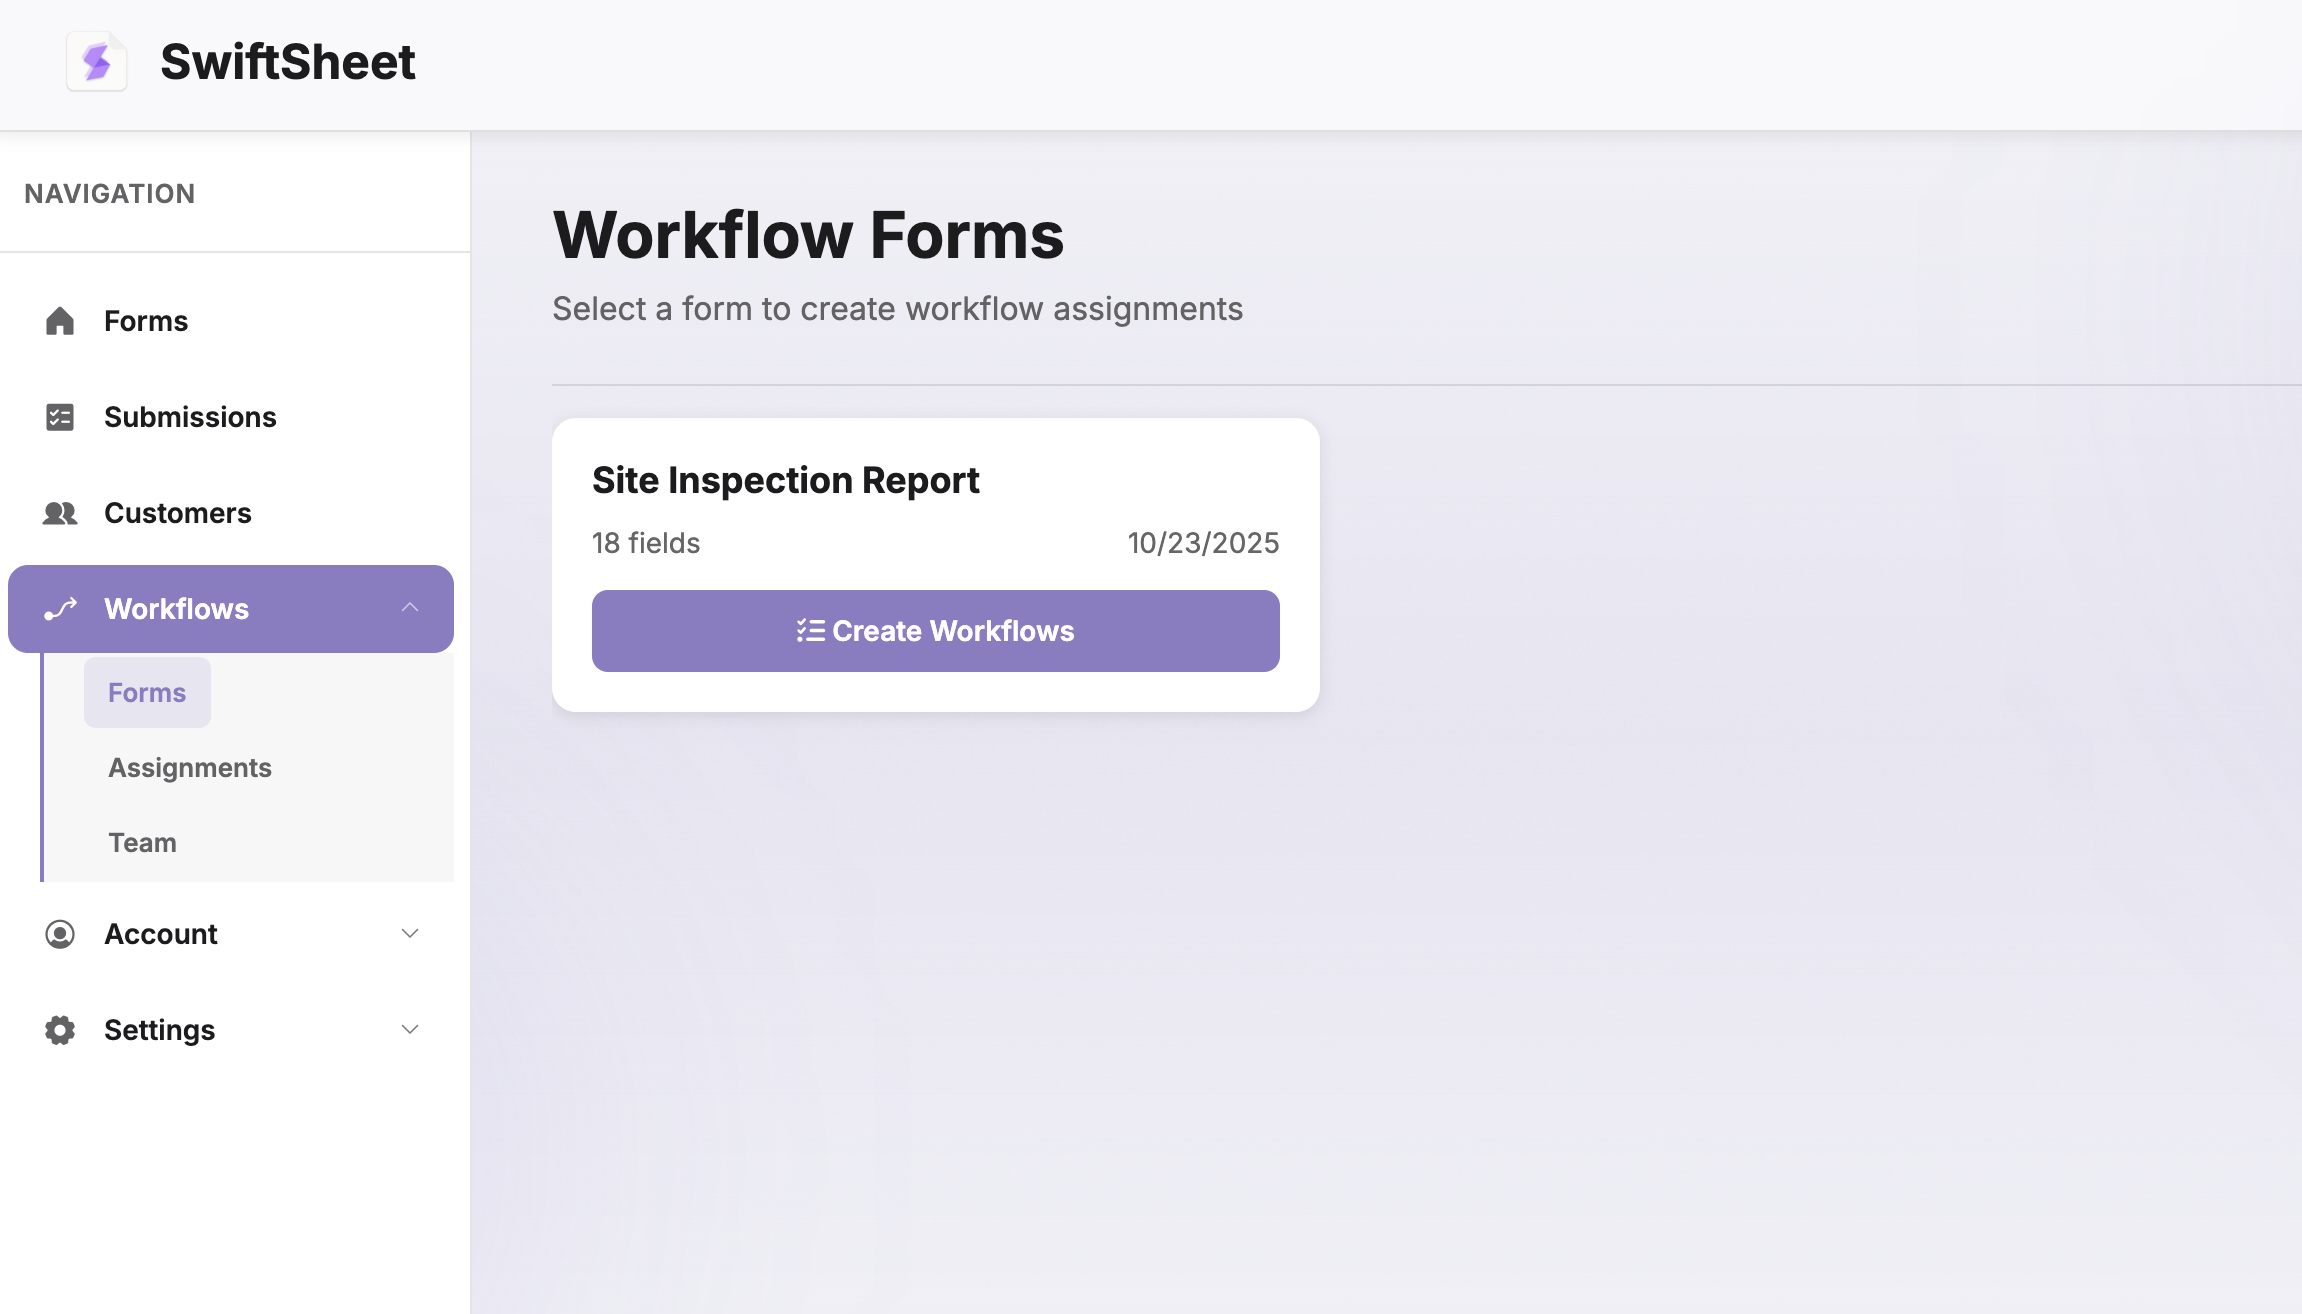
Task: Select the Forms home icon
Action: 59,320
